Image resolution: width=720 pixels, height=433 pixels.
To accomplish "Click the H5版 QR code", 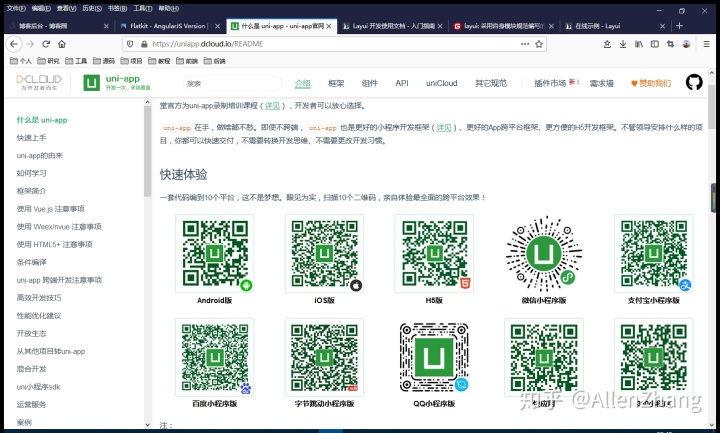I will (x=434, y=253).
